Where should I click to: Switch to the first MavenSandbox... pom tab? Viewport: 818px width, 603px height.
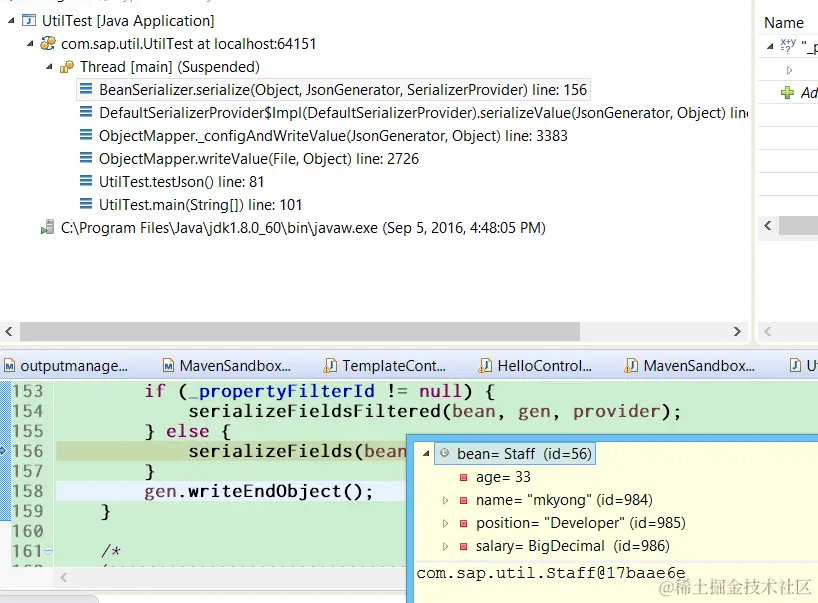227,366
